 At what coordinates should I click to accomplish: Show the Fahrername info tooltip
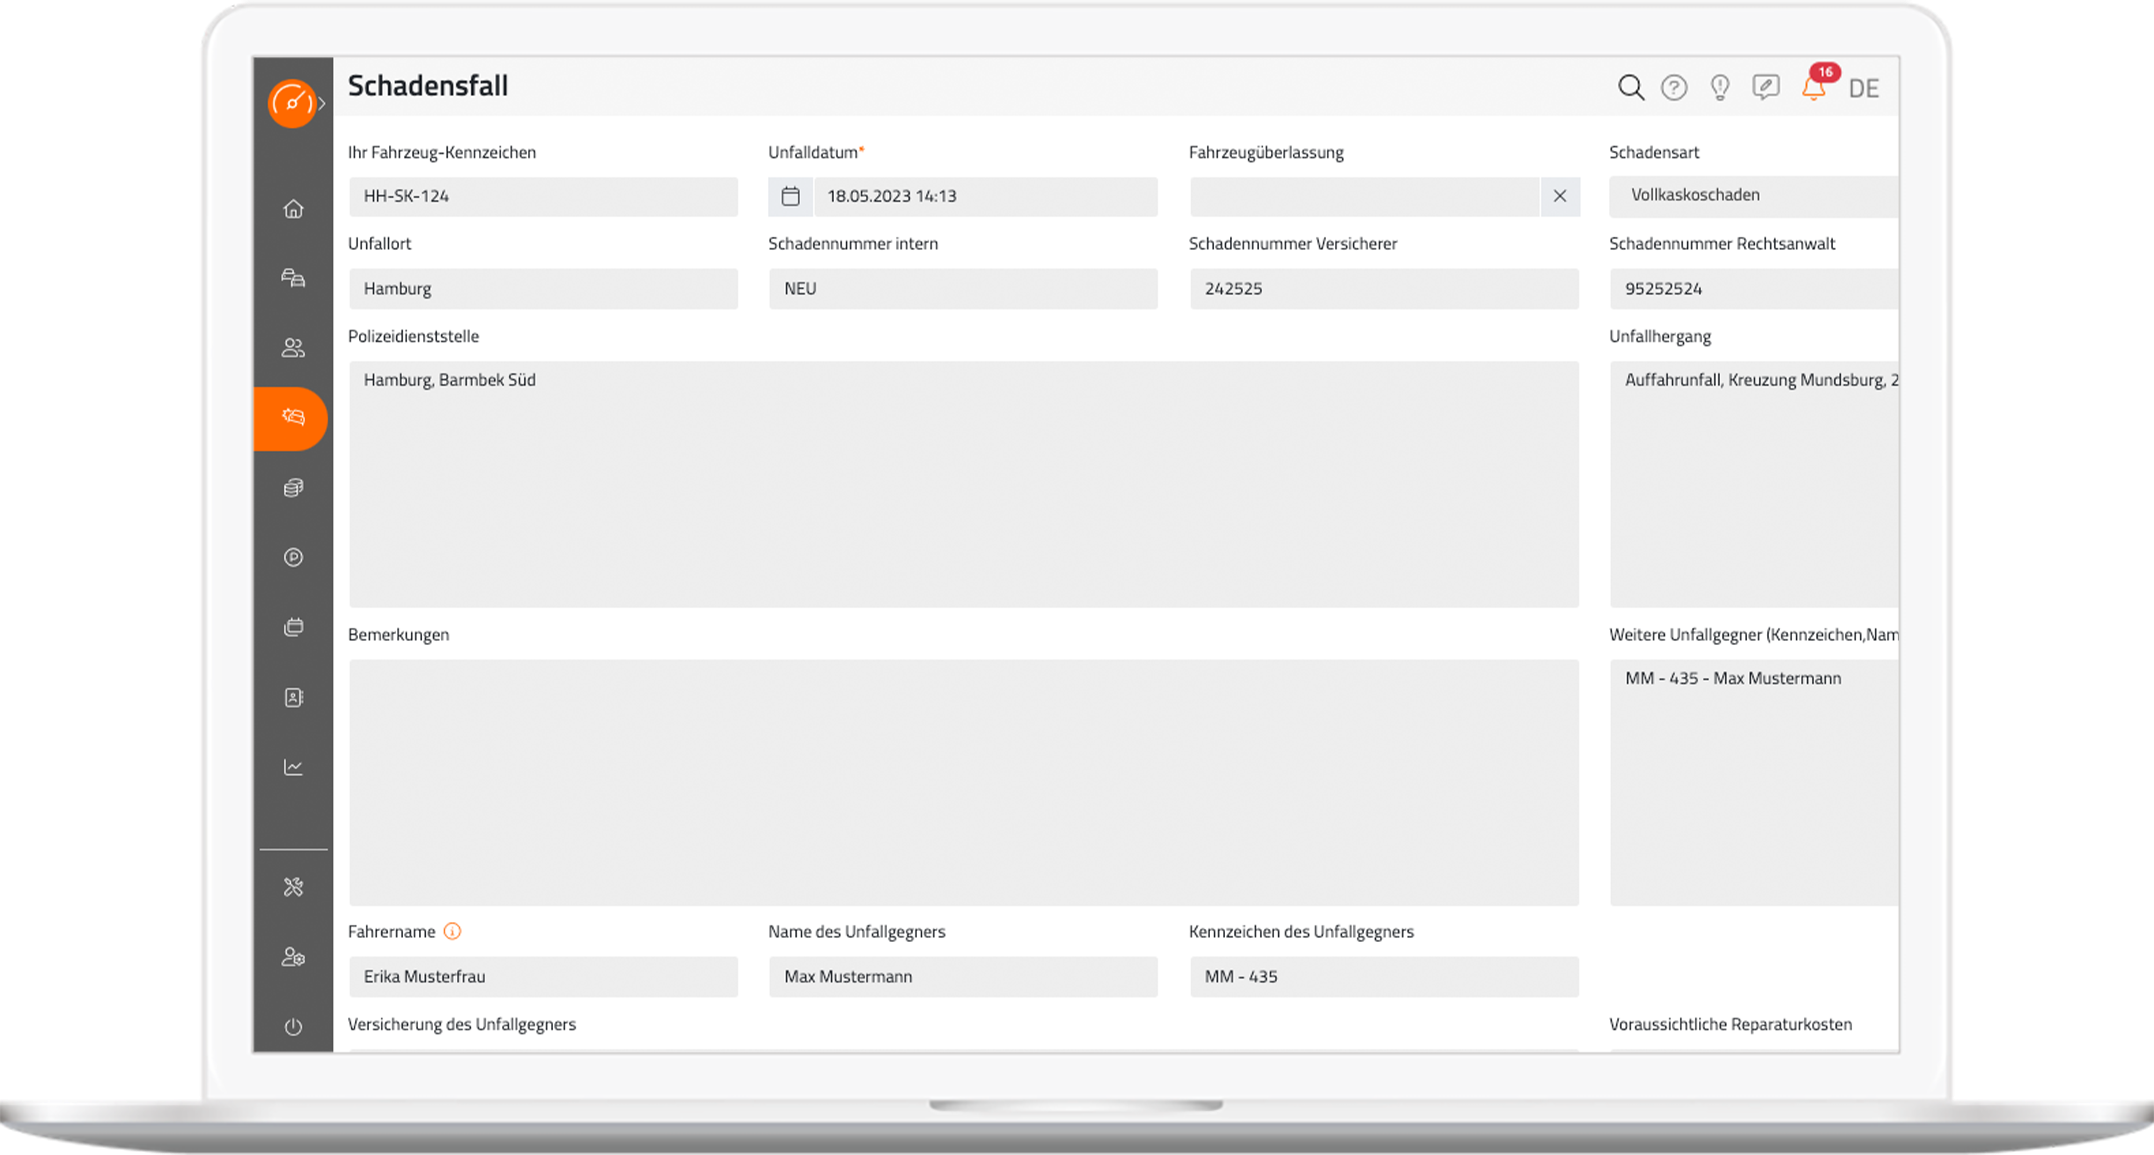[451, 931]
